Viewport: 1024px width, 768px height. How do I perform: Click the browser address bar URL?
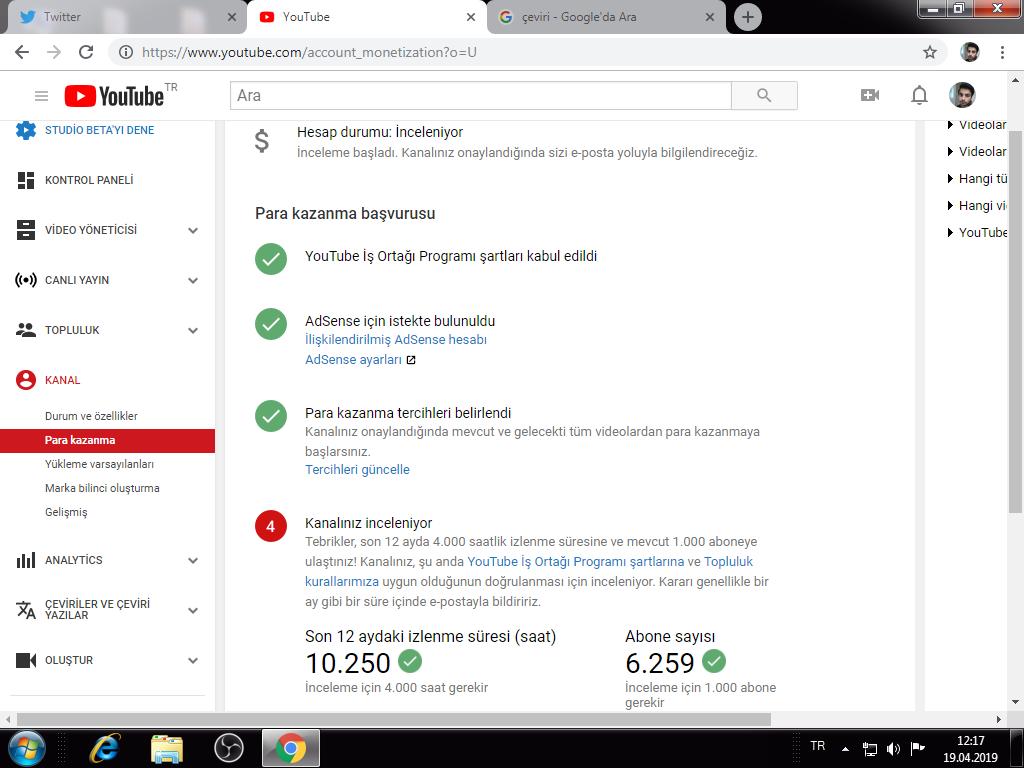pyautogui.click(x=309, y=52)
